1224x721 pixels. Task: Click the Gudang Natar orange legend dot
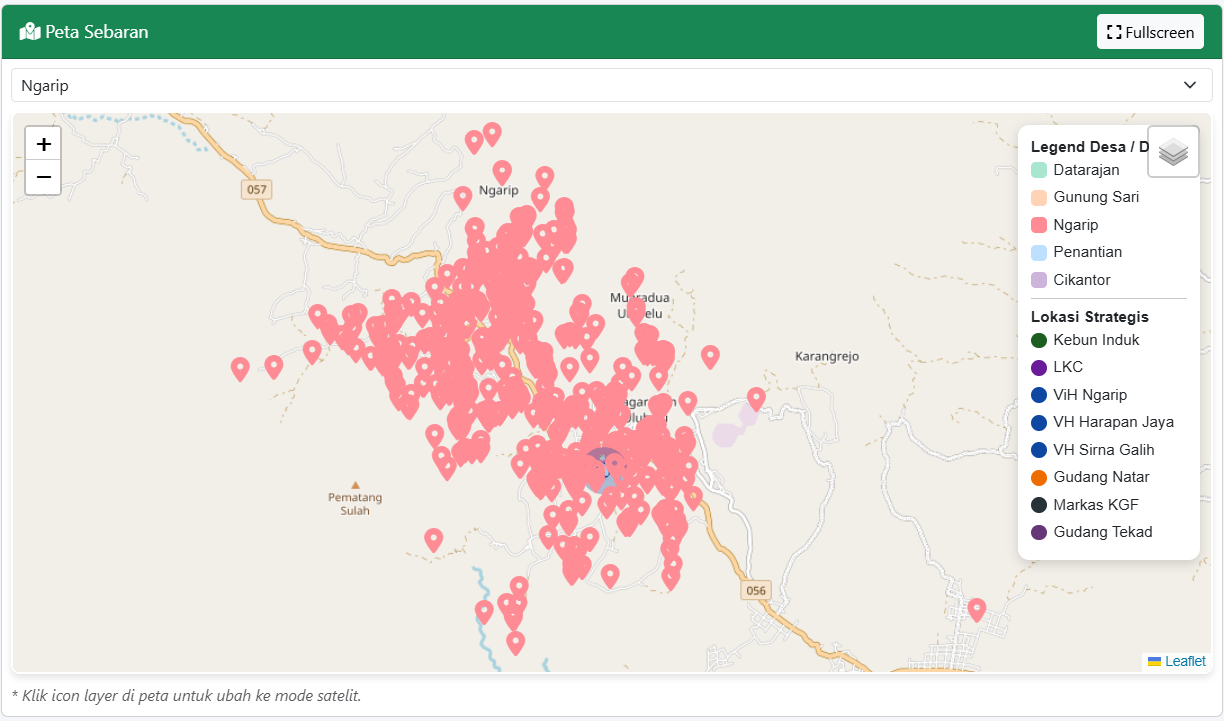tap(1039, 477)
